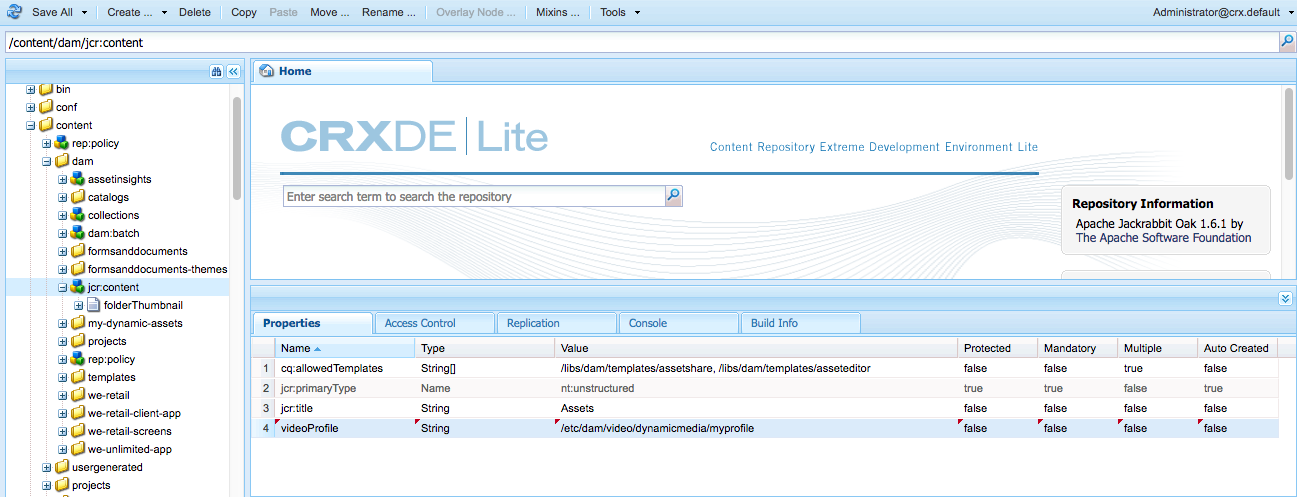Select the Home tab
The width and height of the screenshot is (1297, 497).
pos(342,71)
